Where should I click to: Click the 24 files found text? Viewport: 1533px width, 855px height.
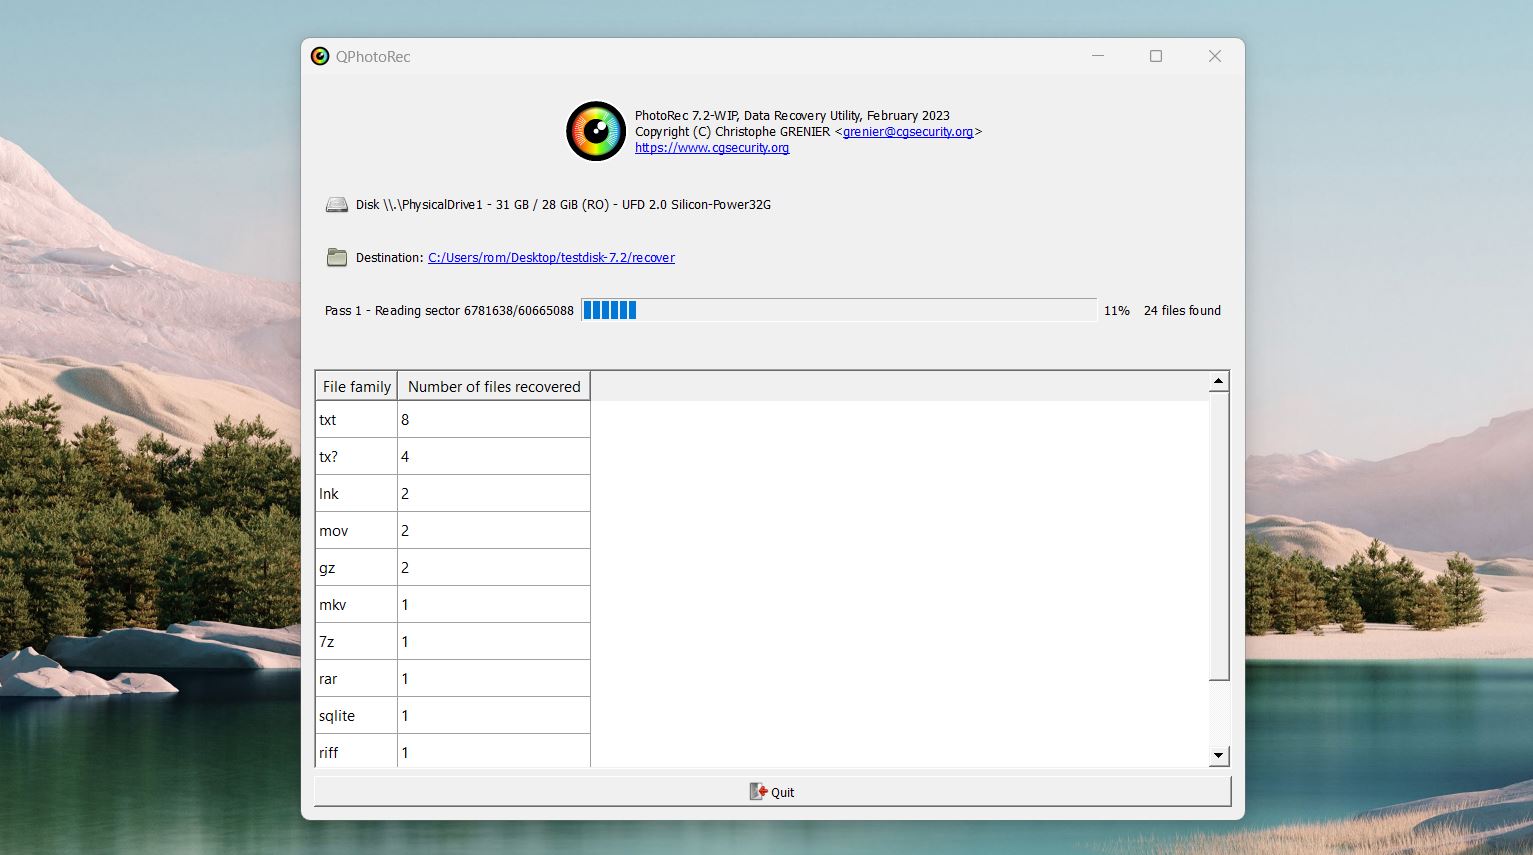tap(1182, 311)
